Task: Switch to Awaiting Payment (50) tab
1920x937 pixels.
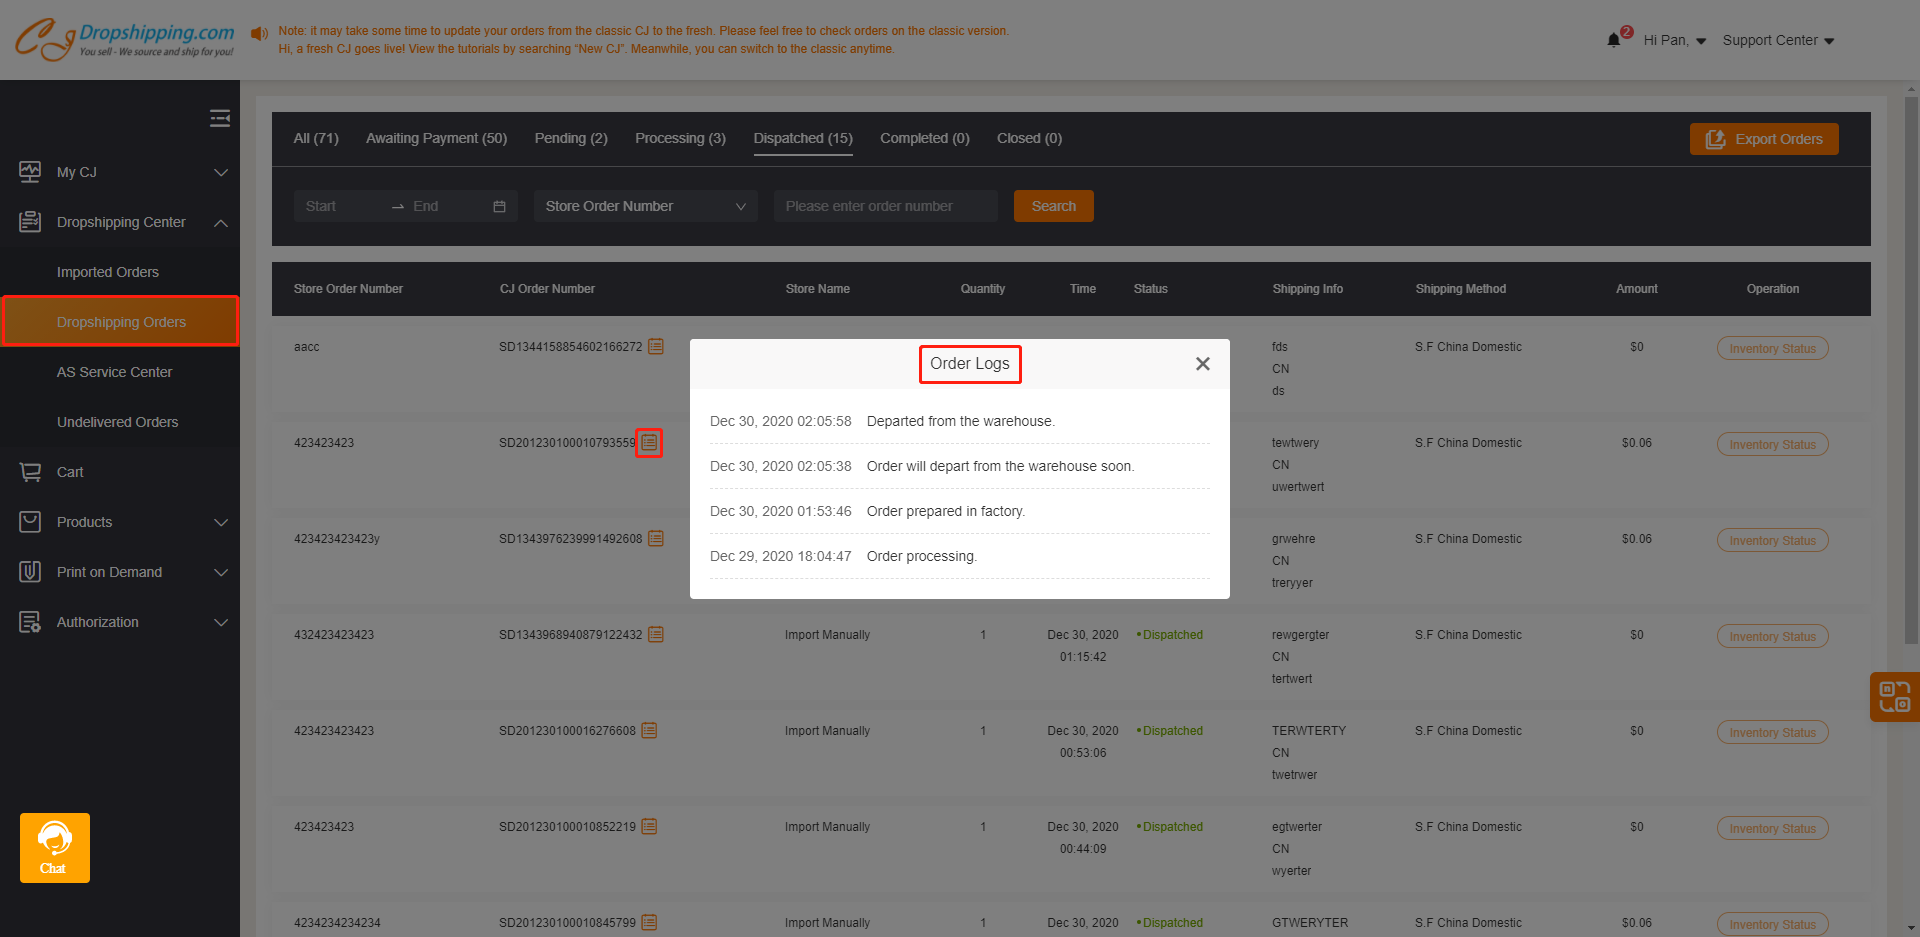Action: 436,138
